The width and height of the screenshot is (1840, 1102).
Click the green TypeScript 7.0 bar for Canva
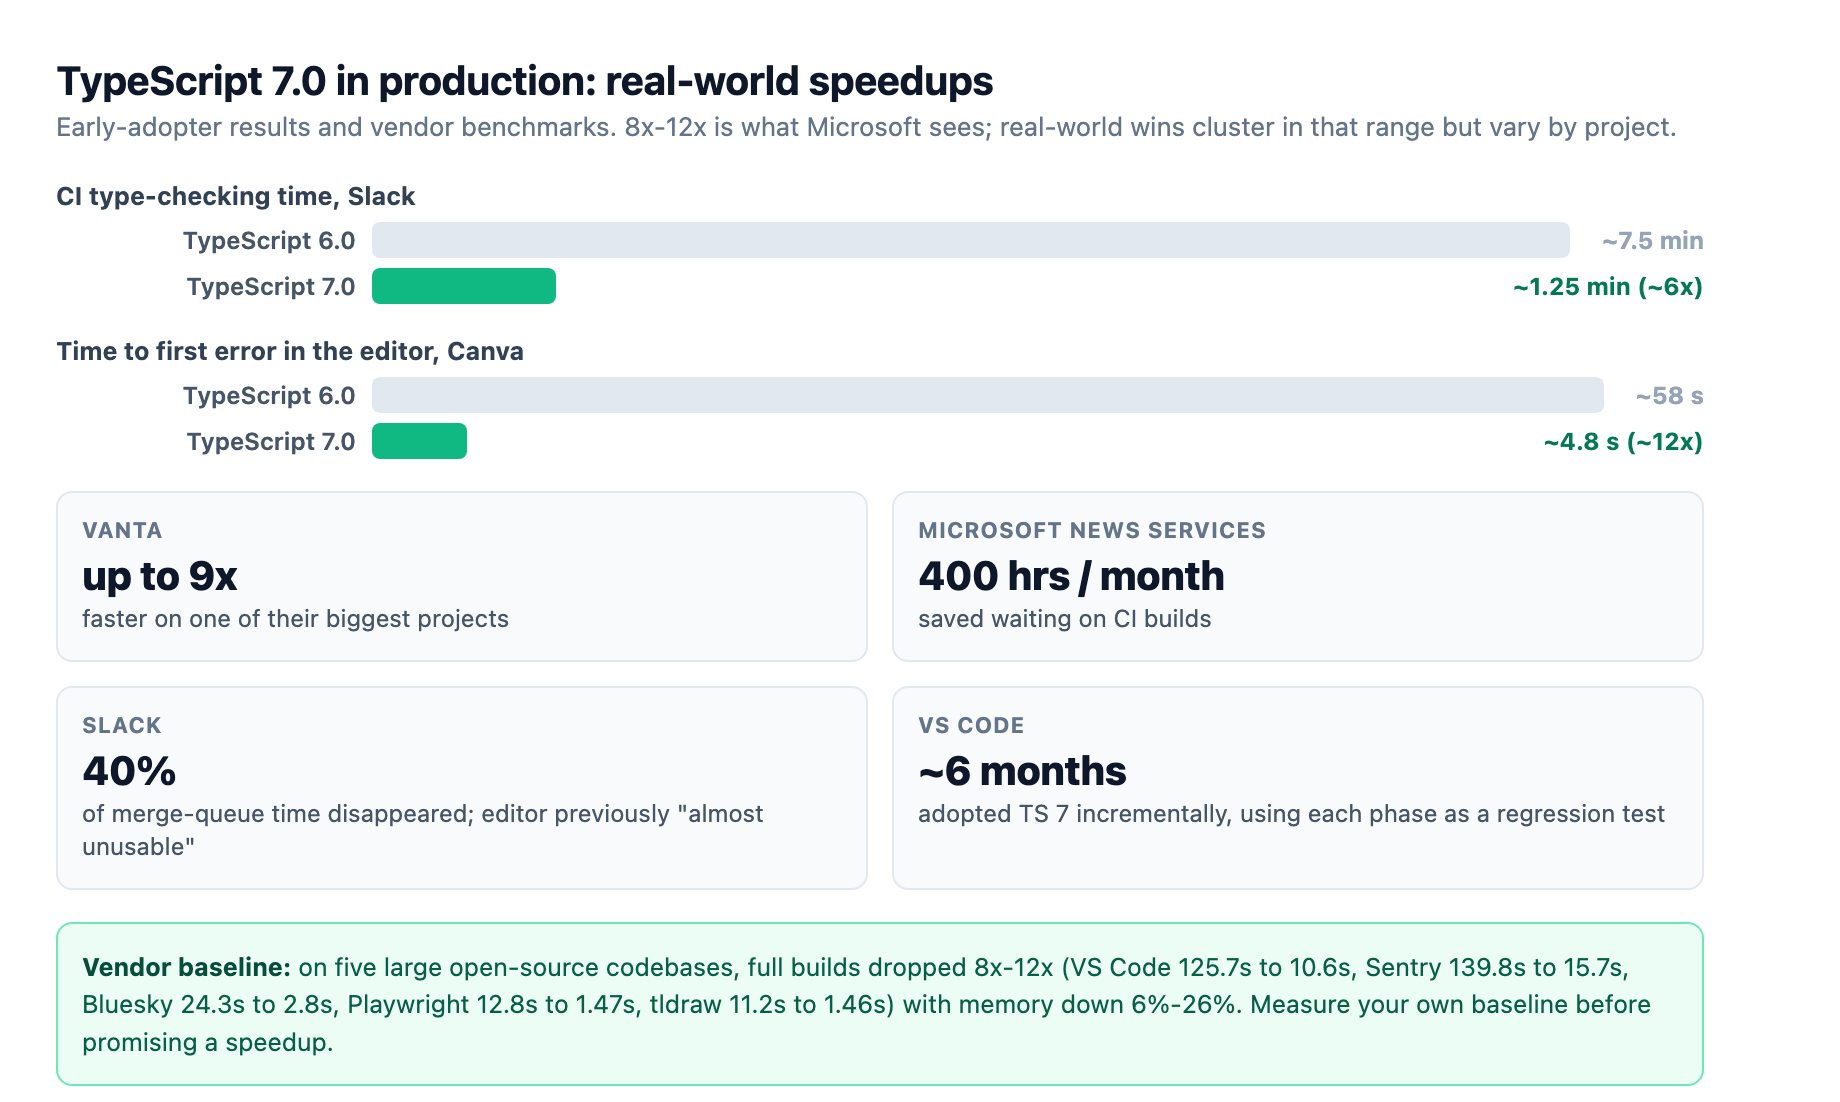[419, 441]
